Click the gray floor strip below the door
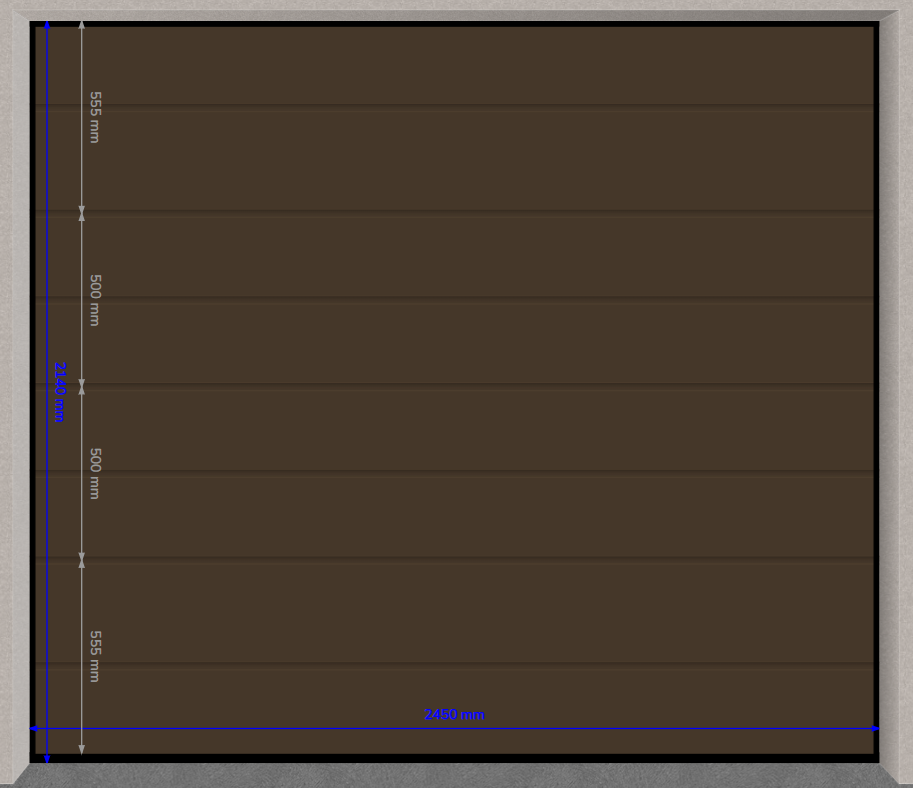 coord(456,776)
